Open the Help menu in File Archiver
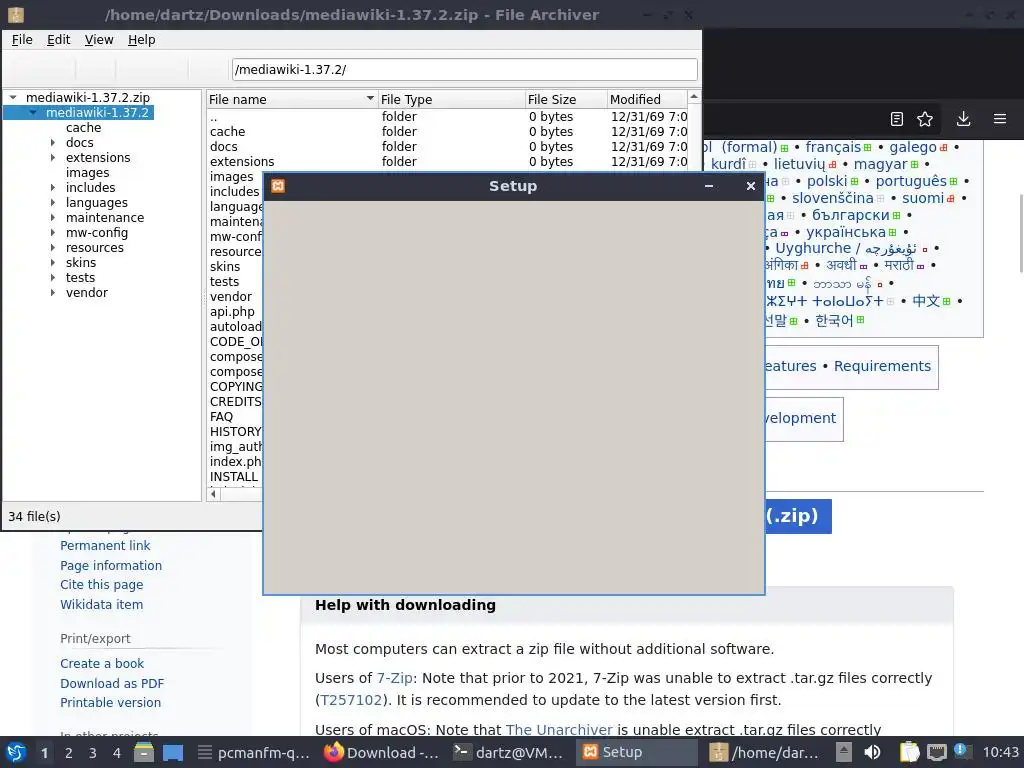The image size is (1024, 768). coord(141,40)
